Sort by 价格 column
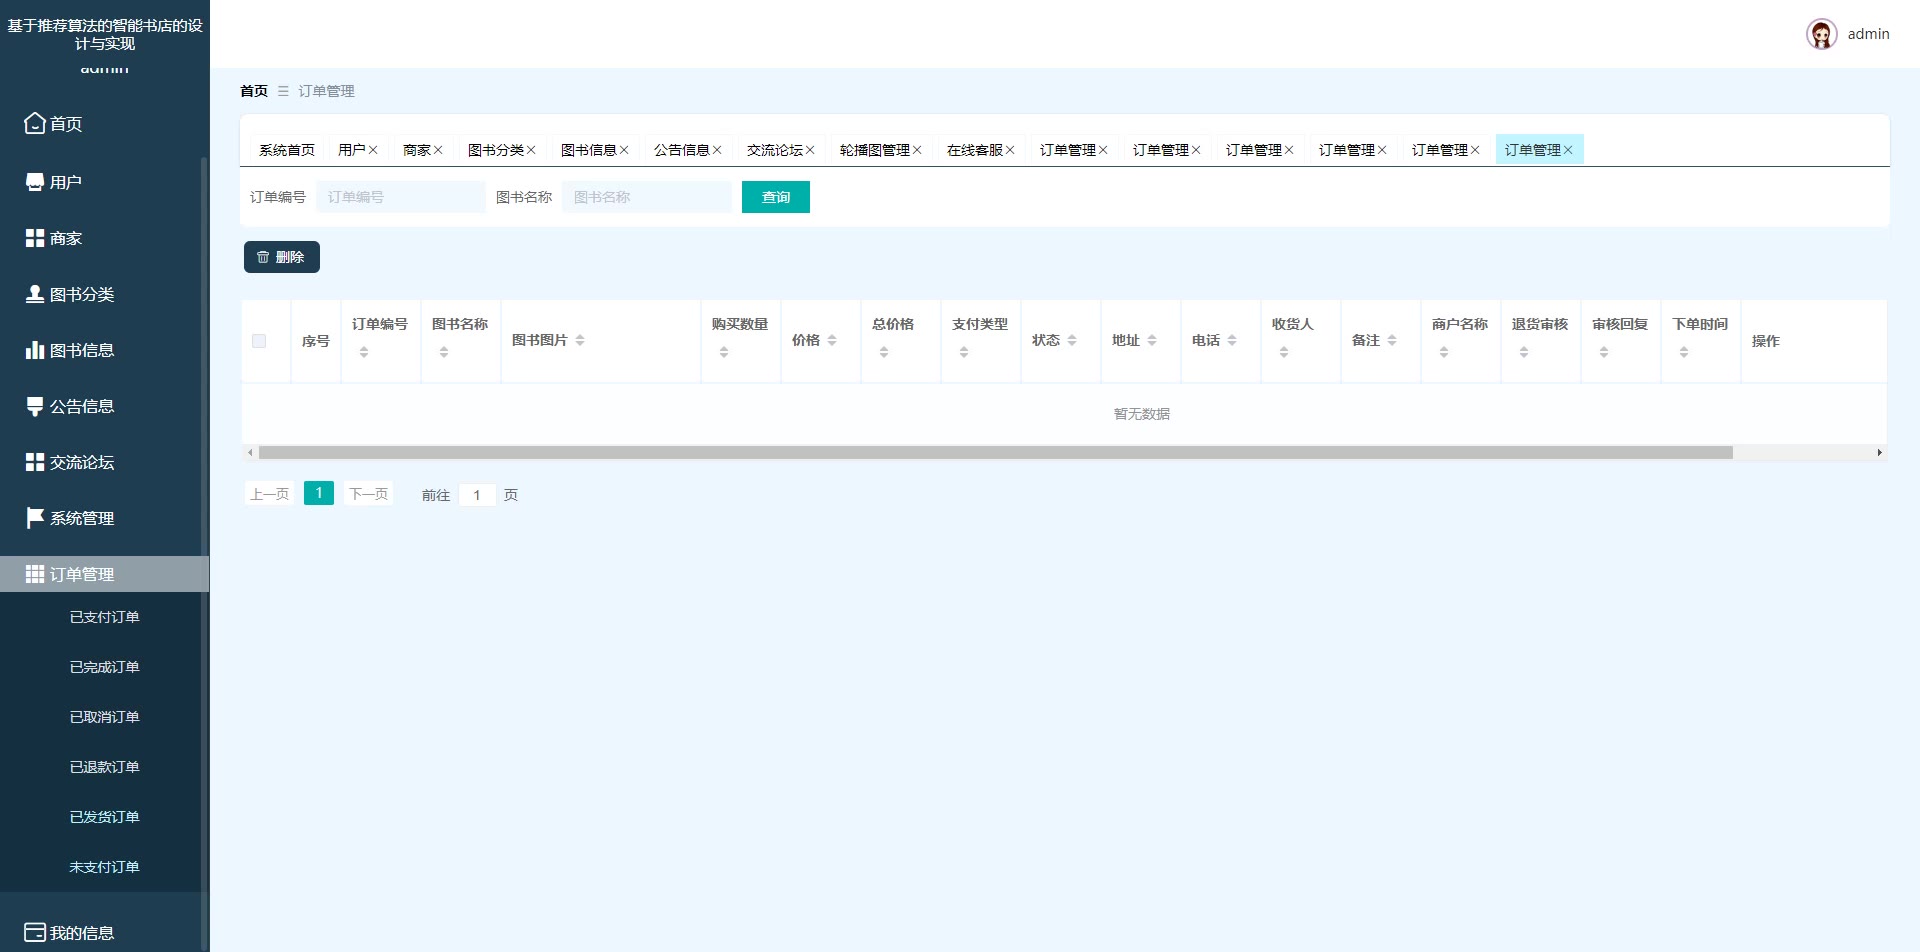This screenshot has width=1920, height=952. coord(832,340)
